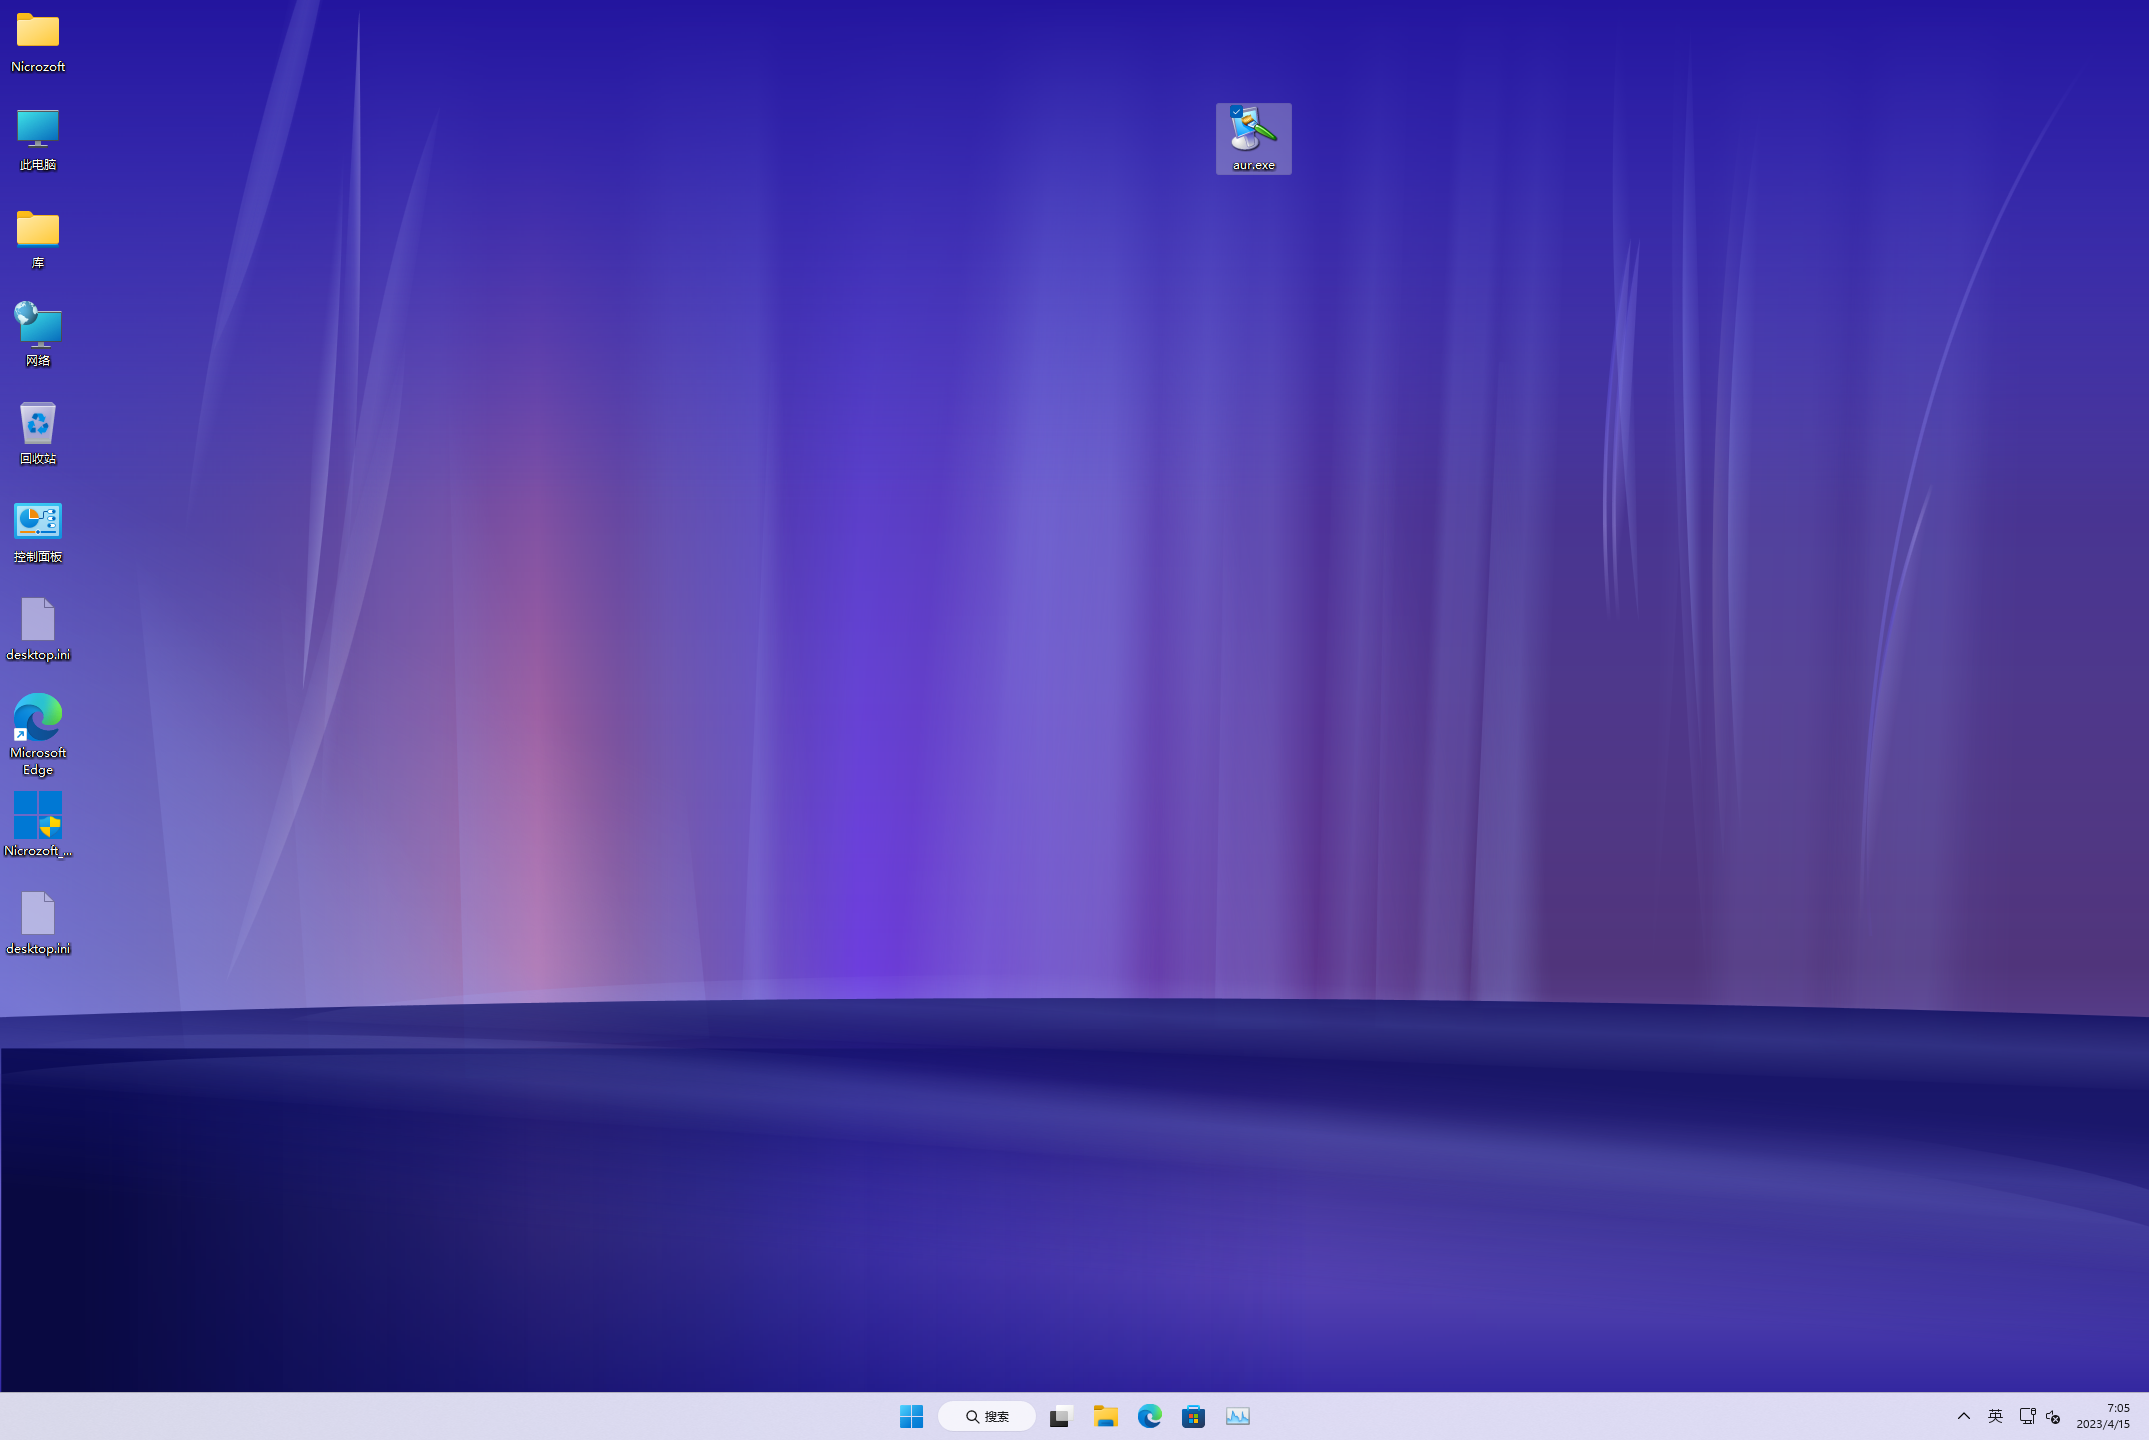Switch the 英 input method indicator
This screenshot has height=1440, width=2149.
point(1995,1416)
